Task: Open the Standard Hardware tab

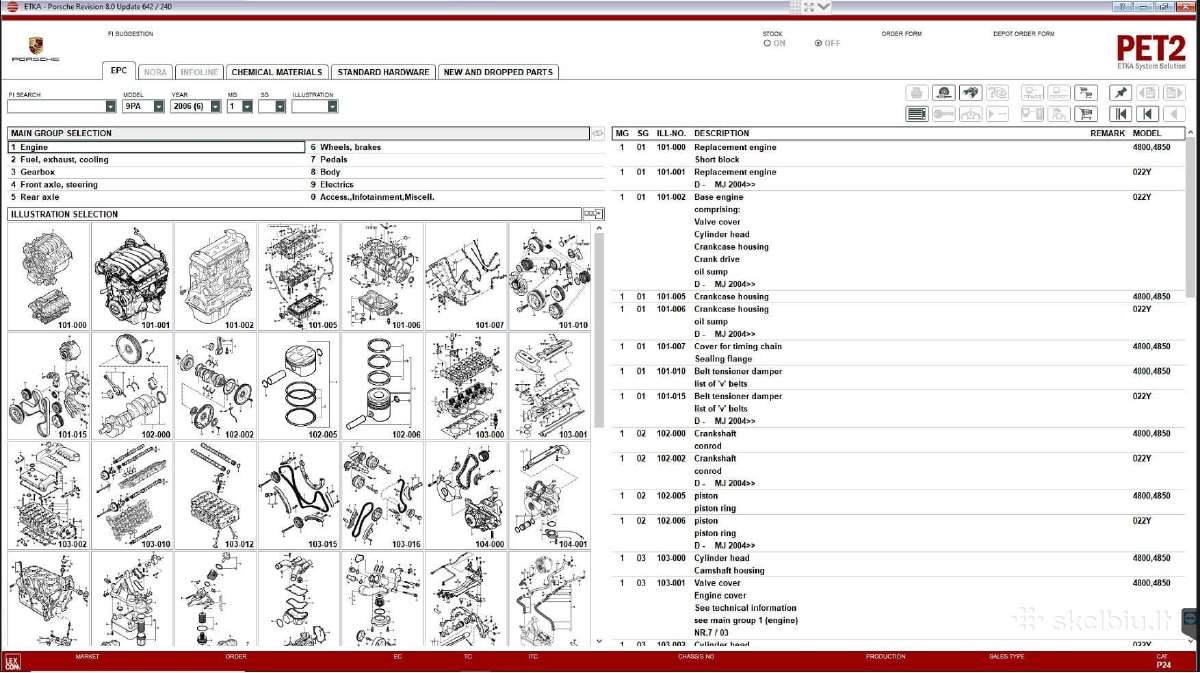Action: coord(383,72)
